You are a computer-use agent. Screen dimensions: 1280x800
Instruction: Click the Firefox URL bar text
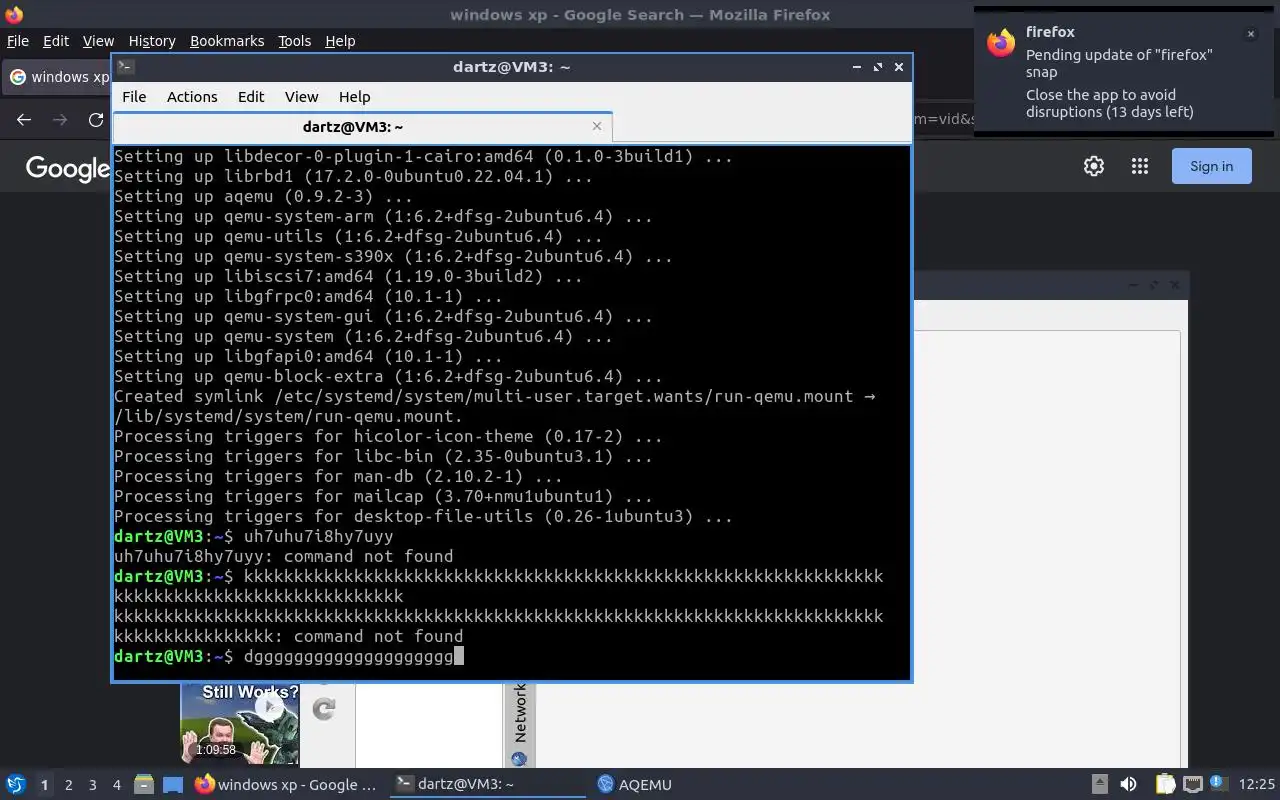944,119
